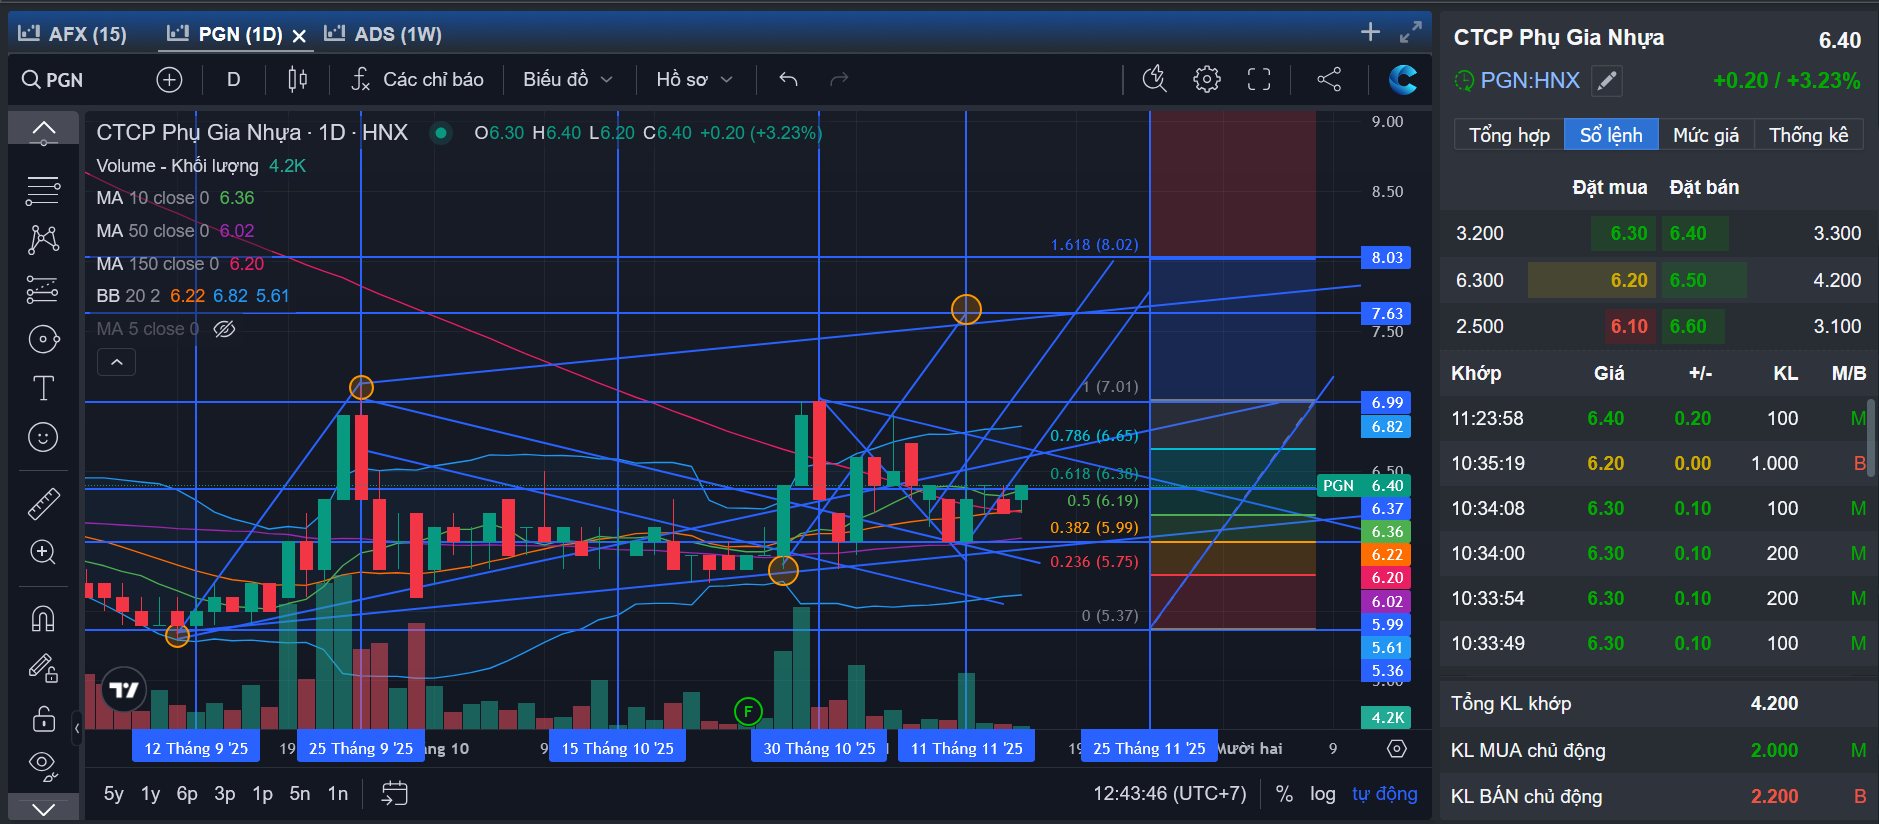Expand the drawing toolbar downward

coord(43,808)
